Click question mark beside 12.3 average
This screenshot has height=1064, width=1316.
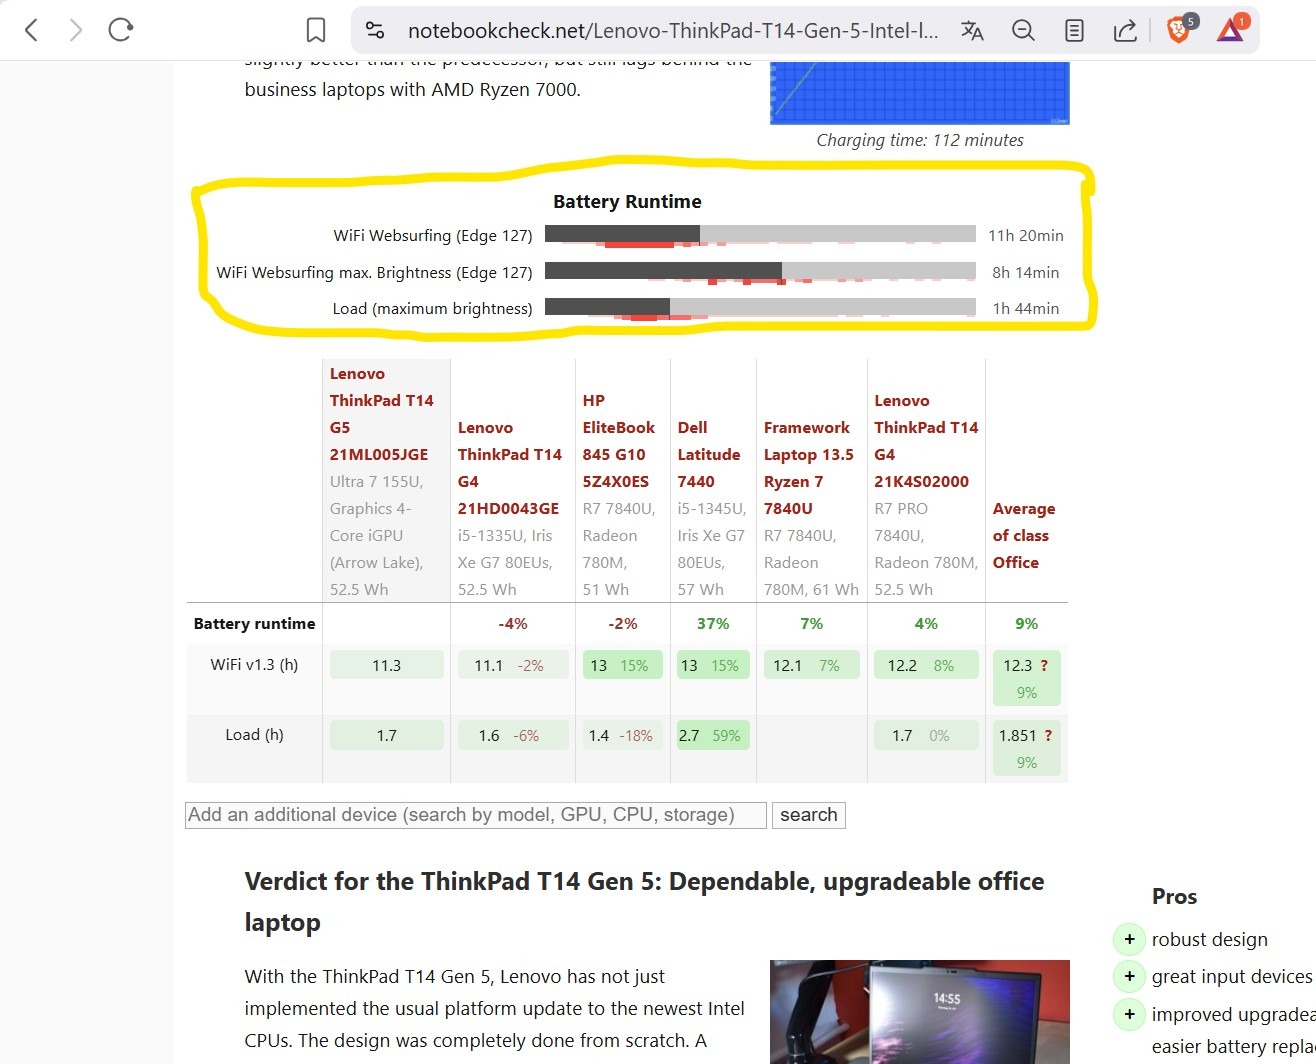pos(1044,665)
